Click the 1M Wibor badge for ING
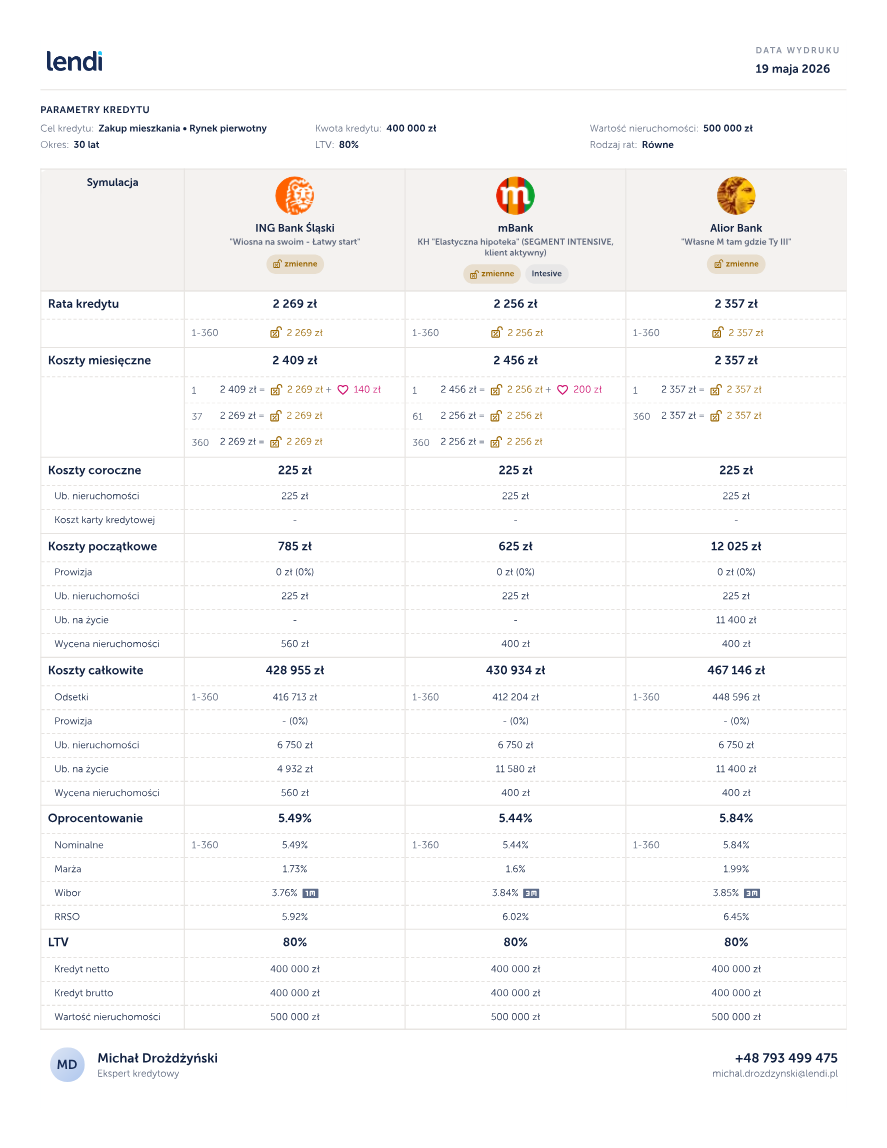Screen dimensions: 887x1148 pyautogui.click(x=310, y=893)
